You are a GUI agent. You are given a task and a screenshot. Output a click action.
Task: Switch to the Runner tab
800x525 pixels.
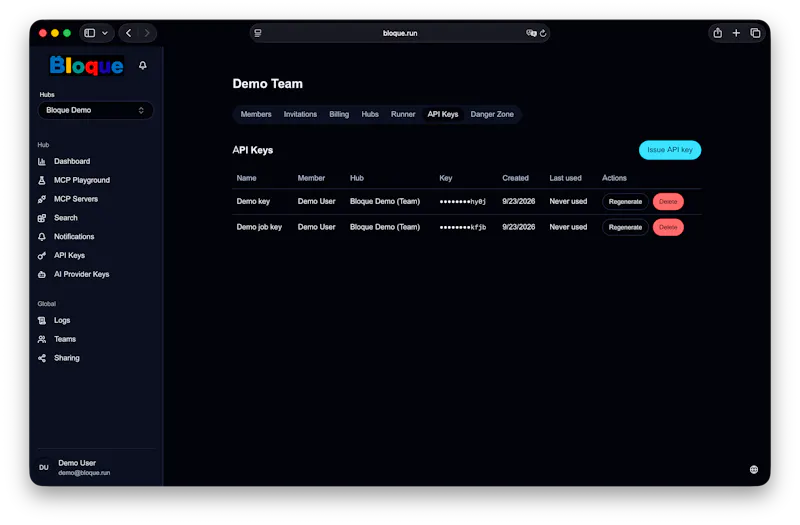403,114
